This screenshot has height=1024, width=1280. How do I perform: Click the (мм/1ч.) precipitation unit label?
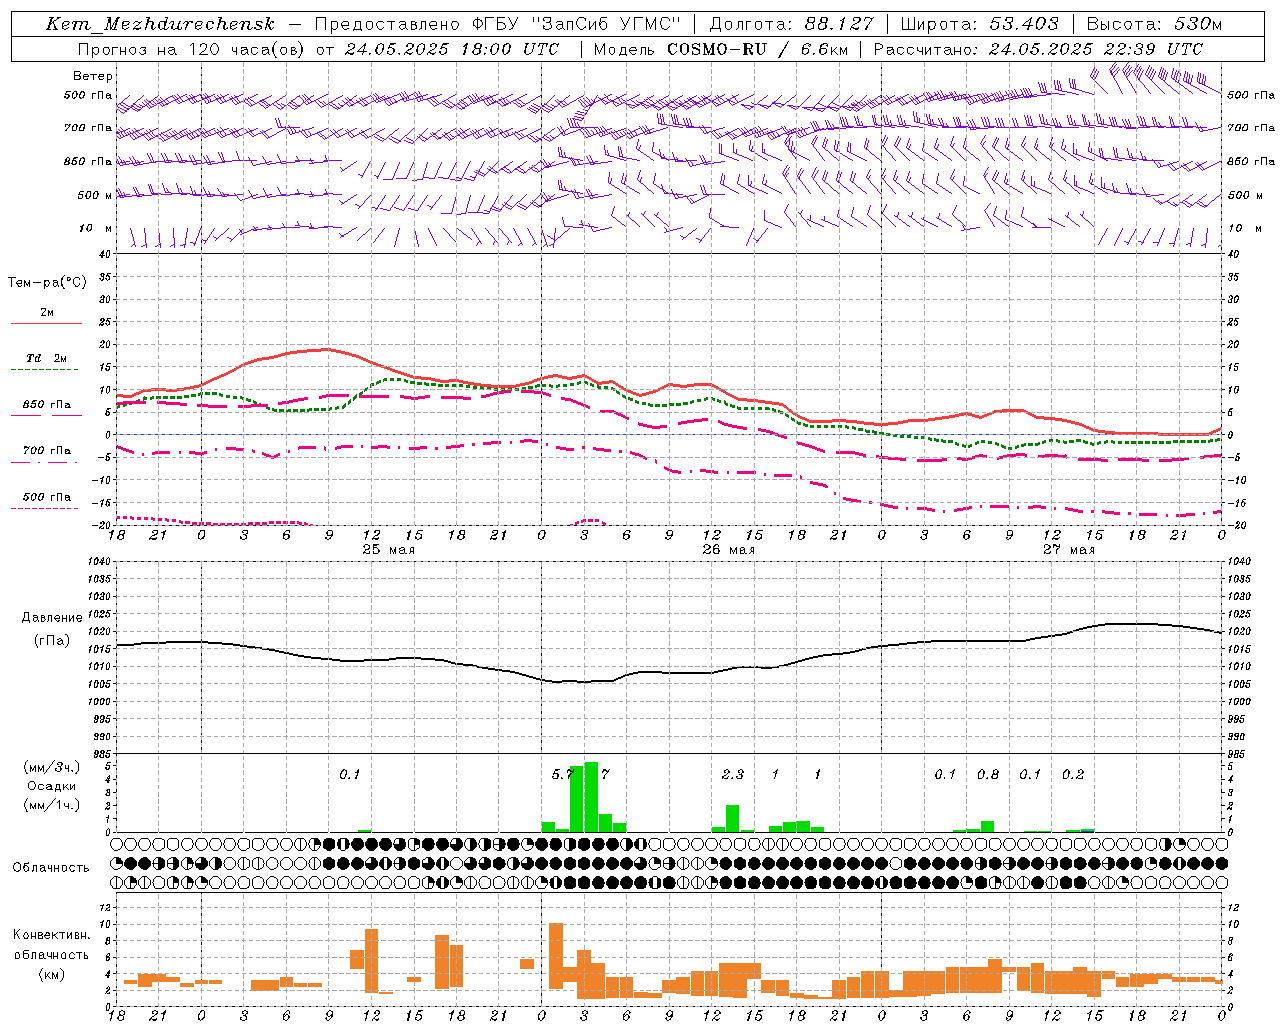pyautogui.click(x=50, y=805)
